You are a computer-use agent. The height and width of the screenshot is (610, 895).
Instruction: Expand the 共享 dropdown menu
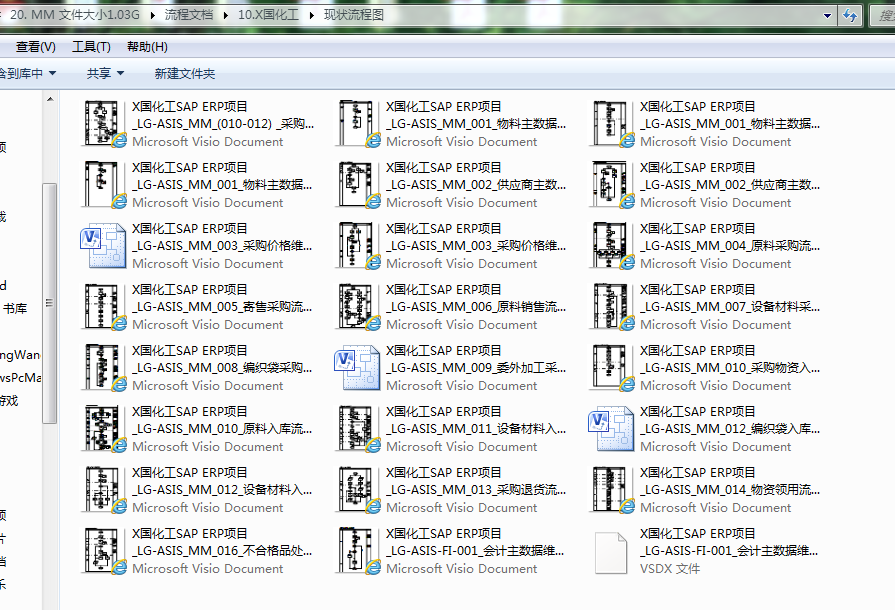(120, 73)
